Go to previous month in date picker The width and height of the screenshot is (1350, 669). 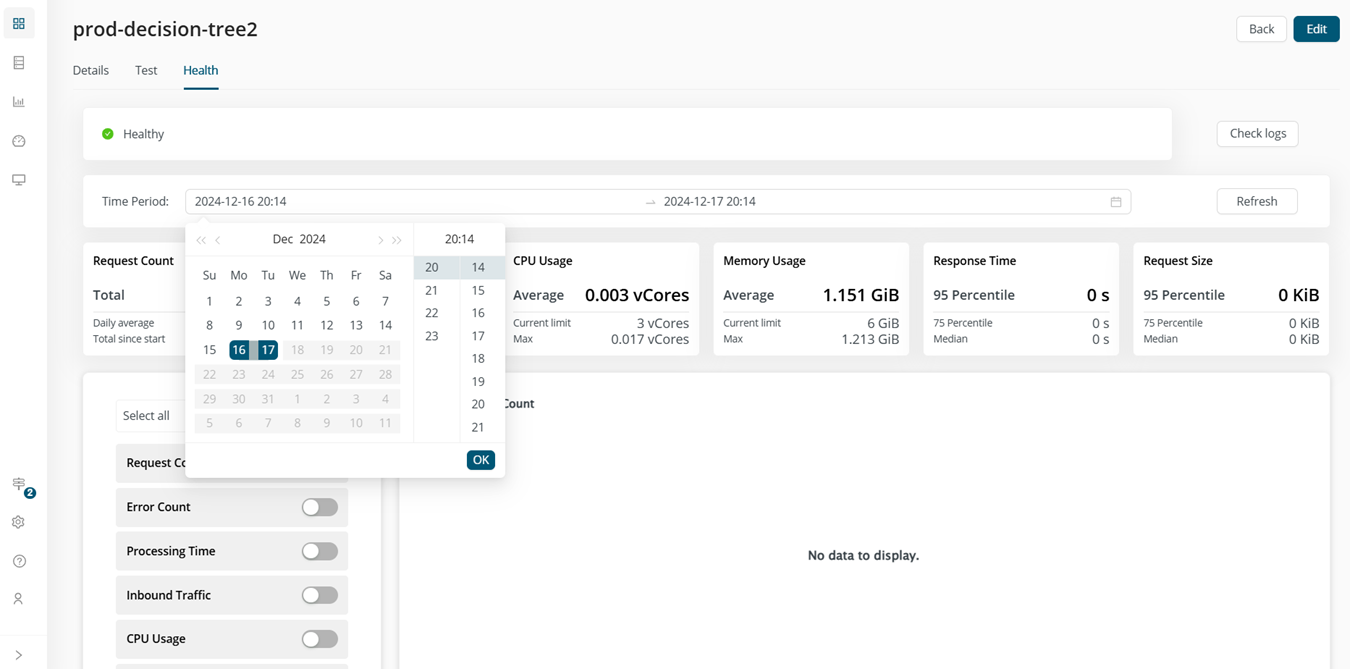tap(218, 240)
